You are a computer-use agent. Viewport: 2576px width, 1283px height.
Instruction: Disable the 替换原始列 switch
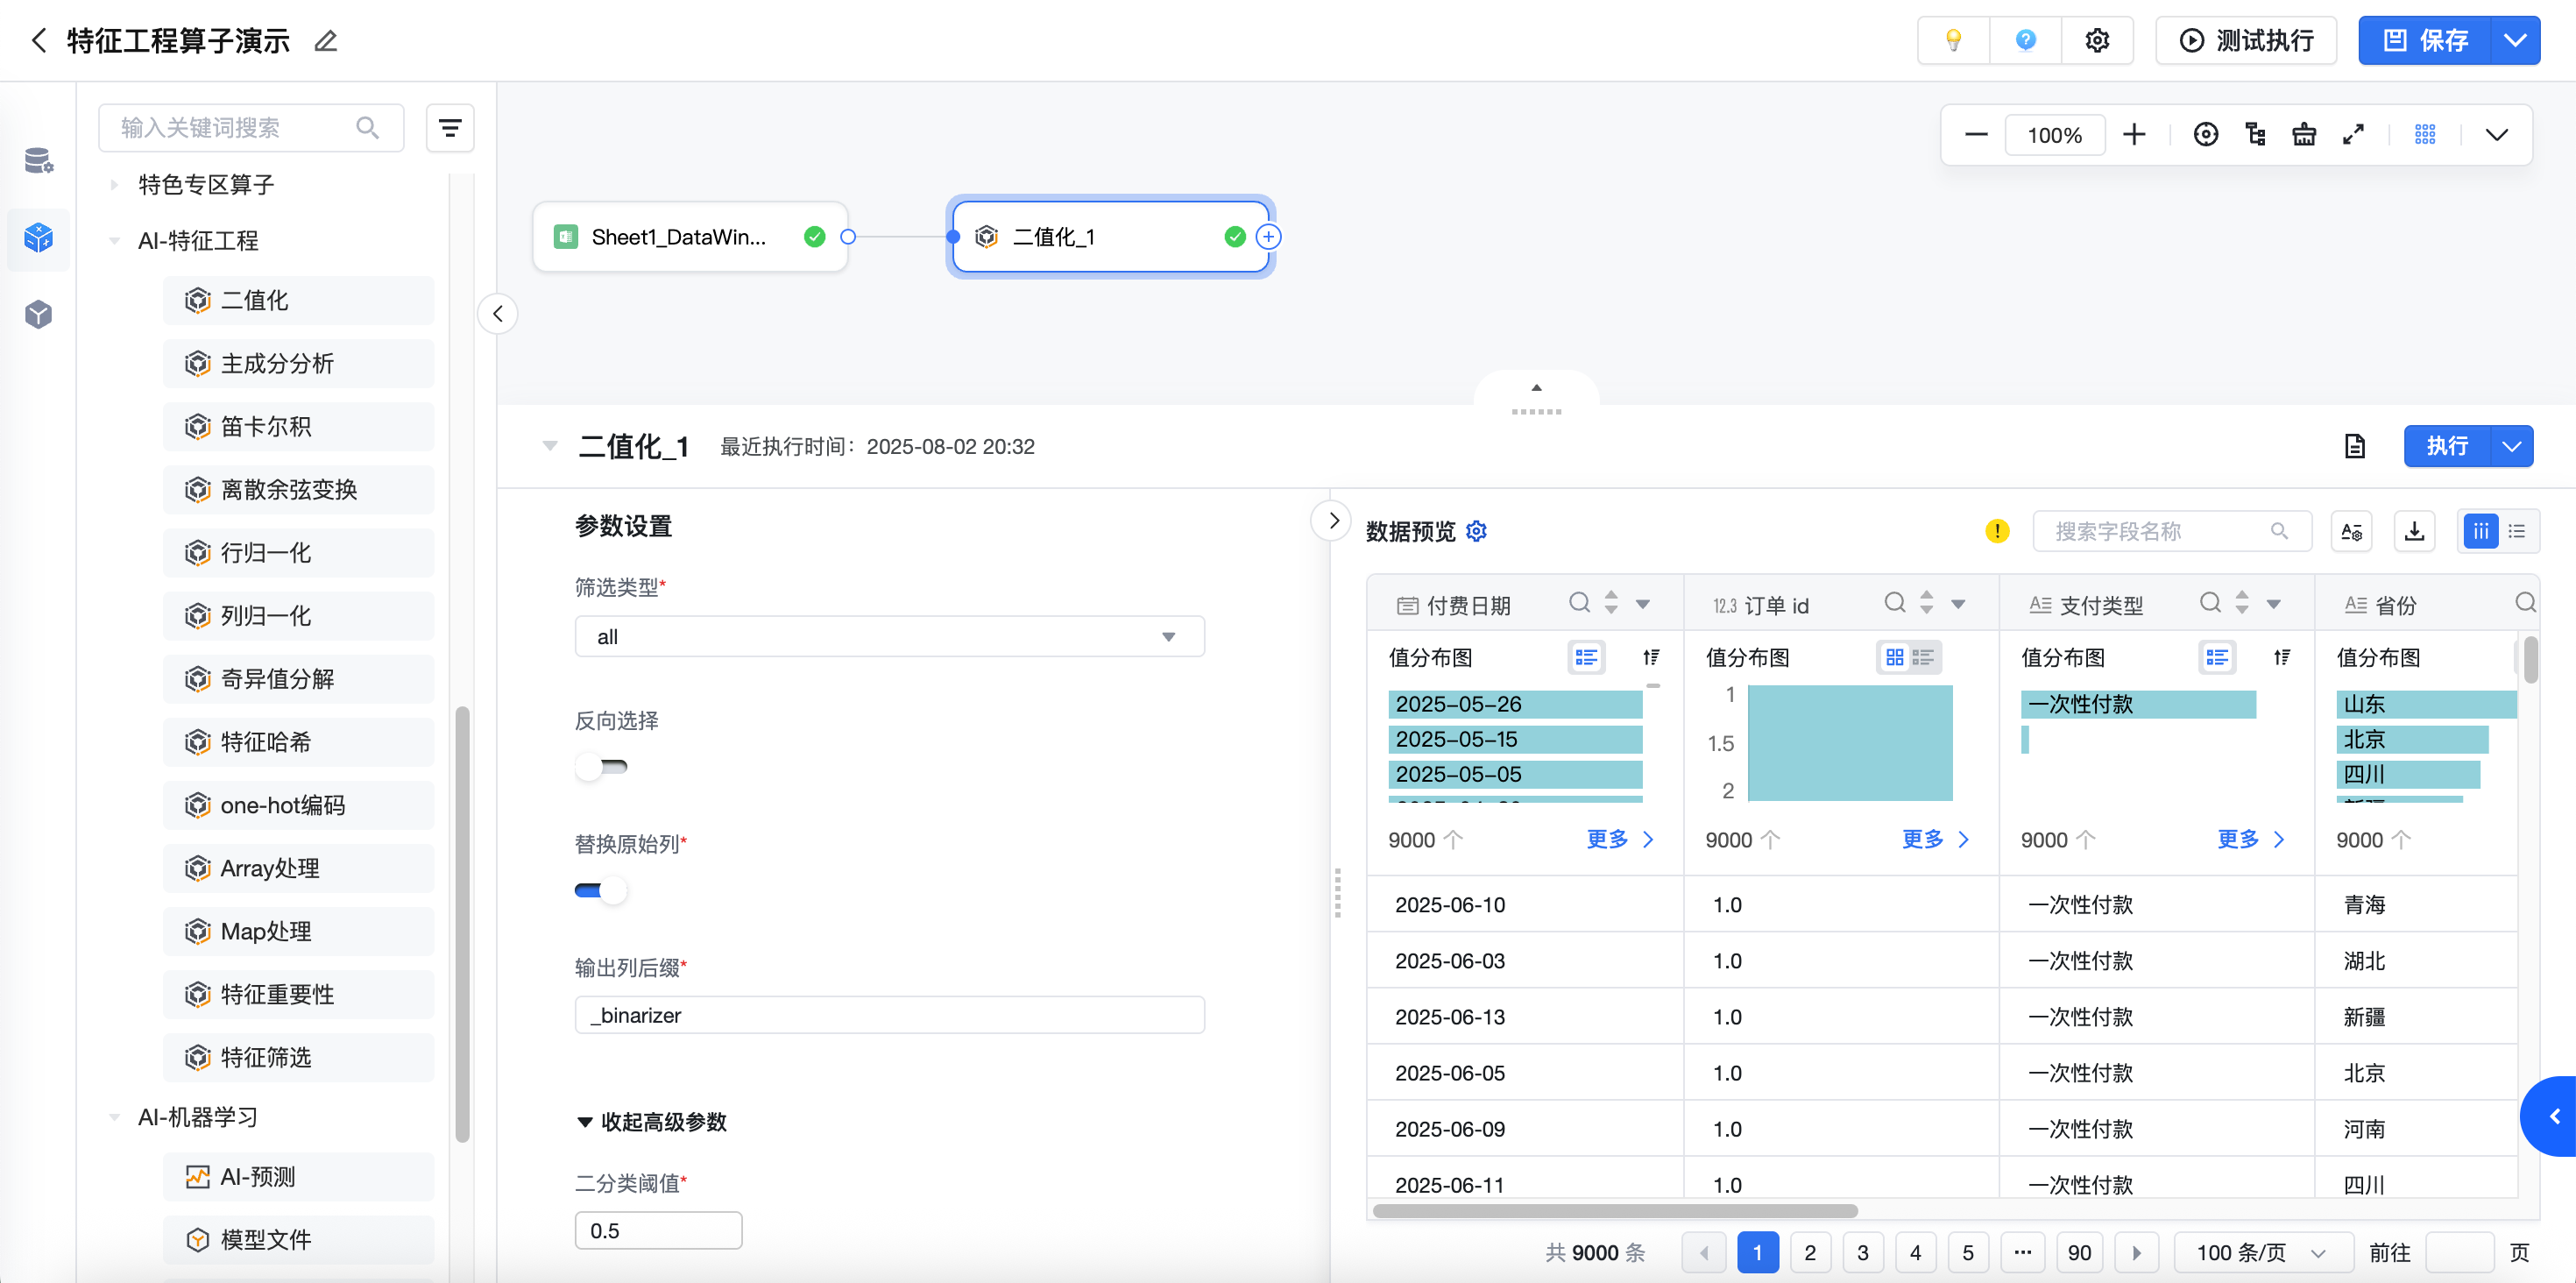click(x=601, y=890)
